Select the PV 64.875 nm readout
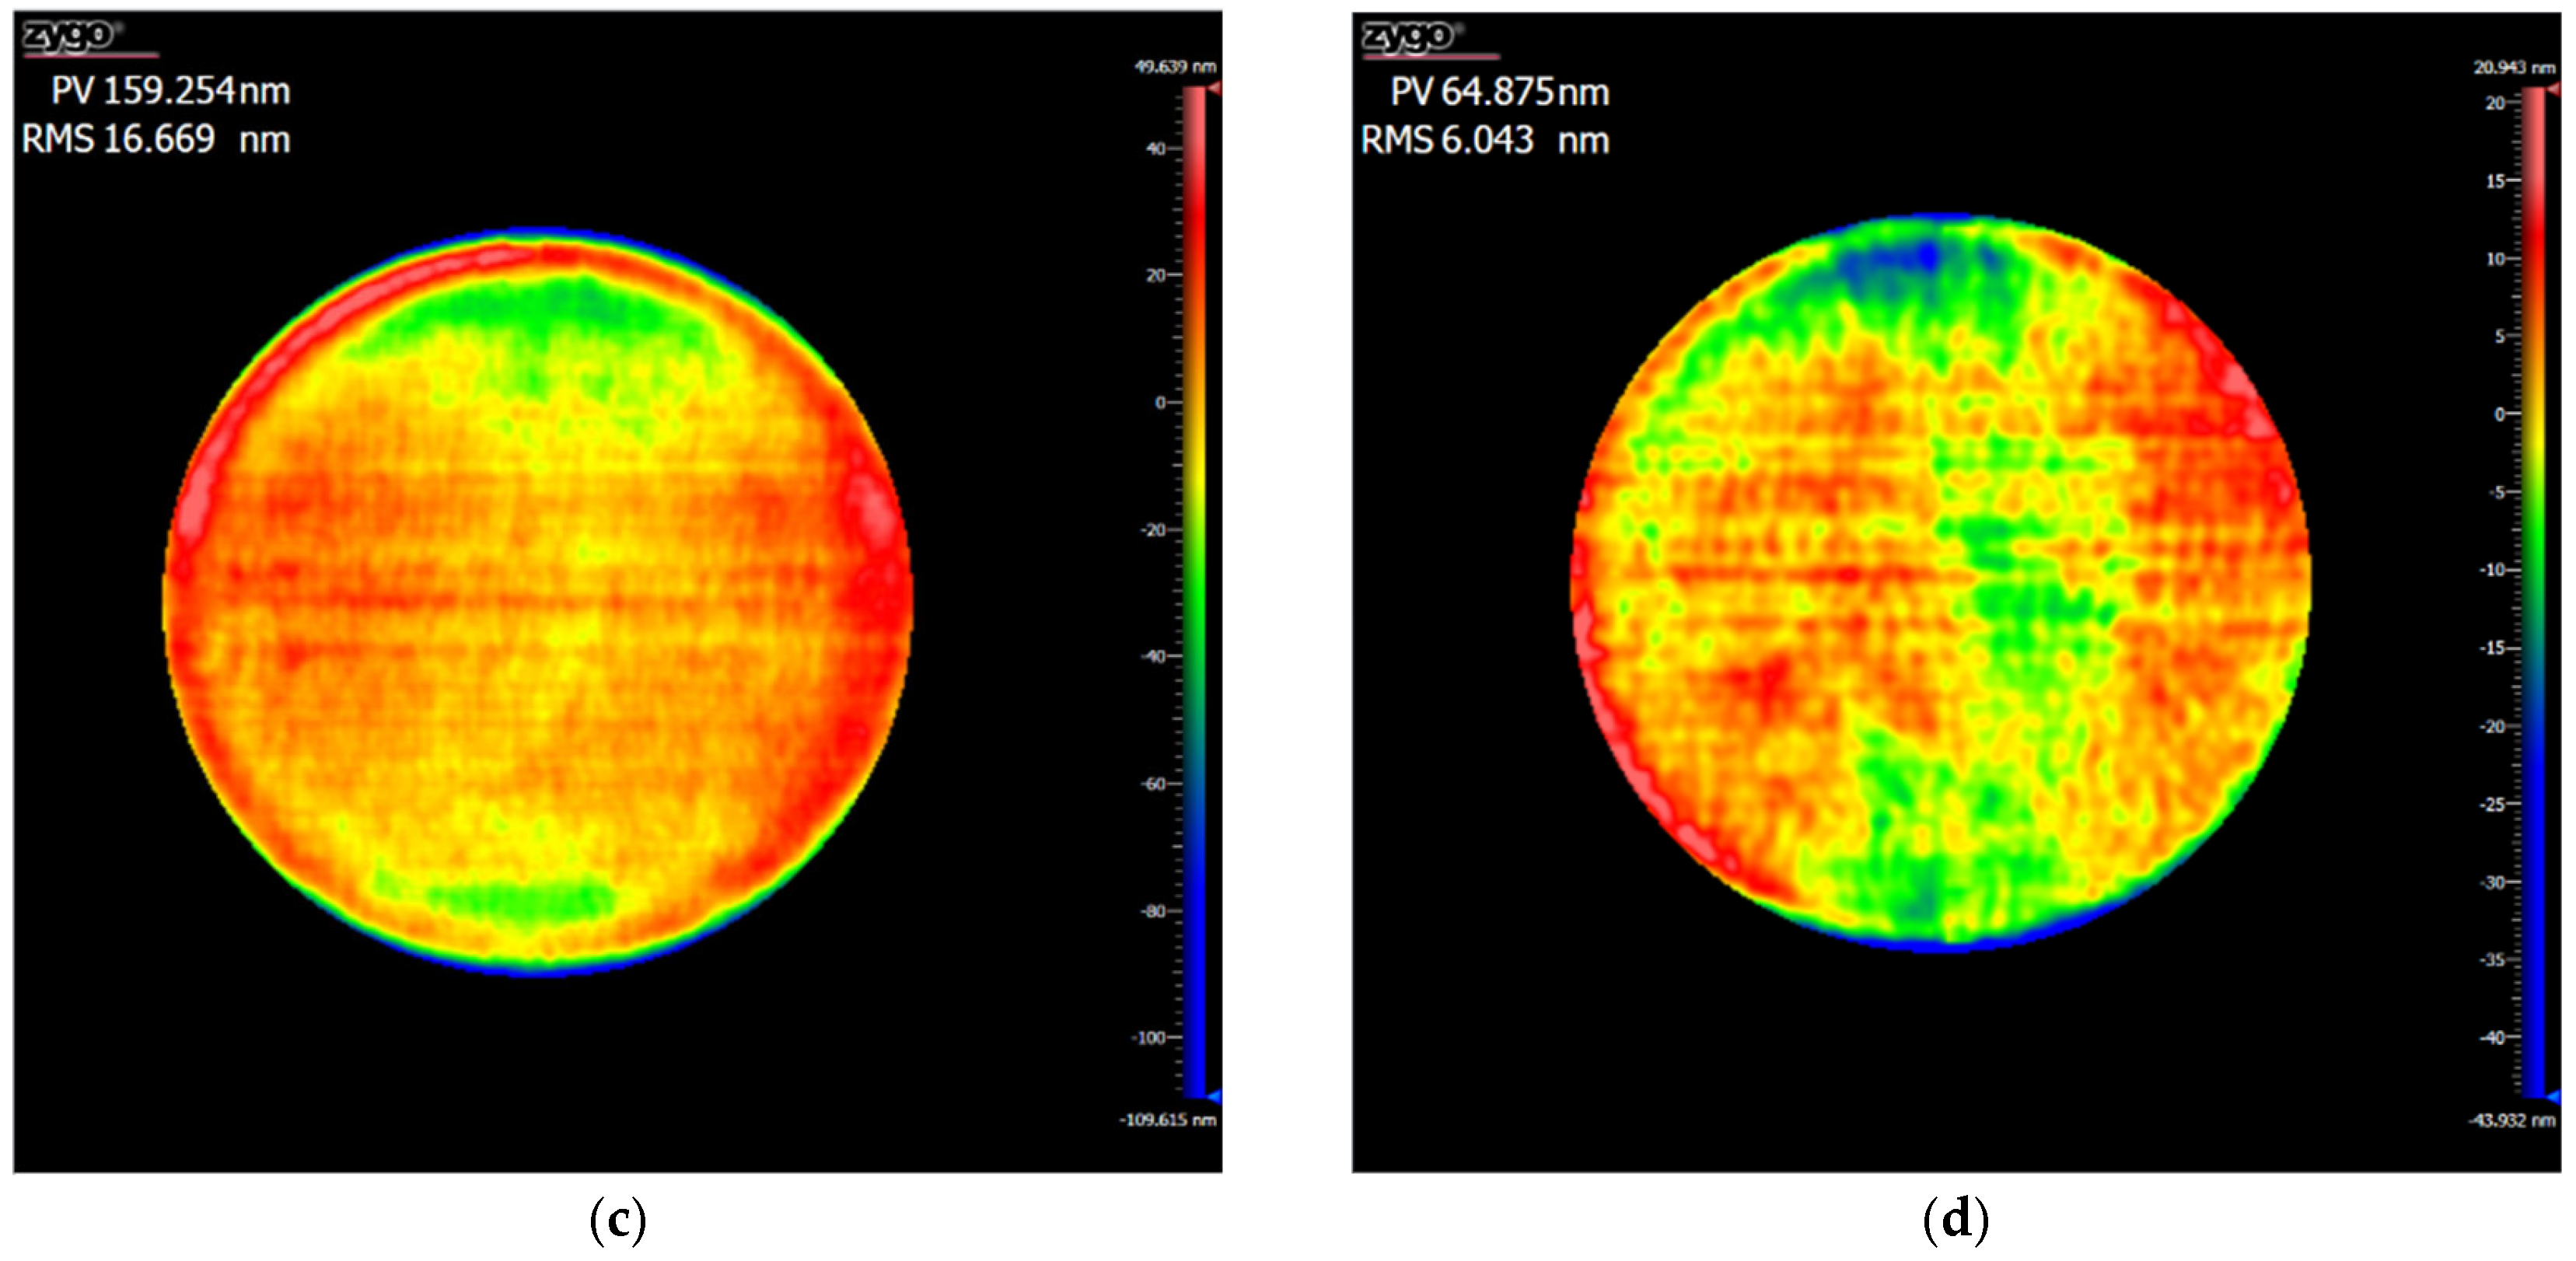Viewport: 2576px width, 1261px height. pos(1499,92)
